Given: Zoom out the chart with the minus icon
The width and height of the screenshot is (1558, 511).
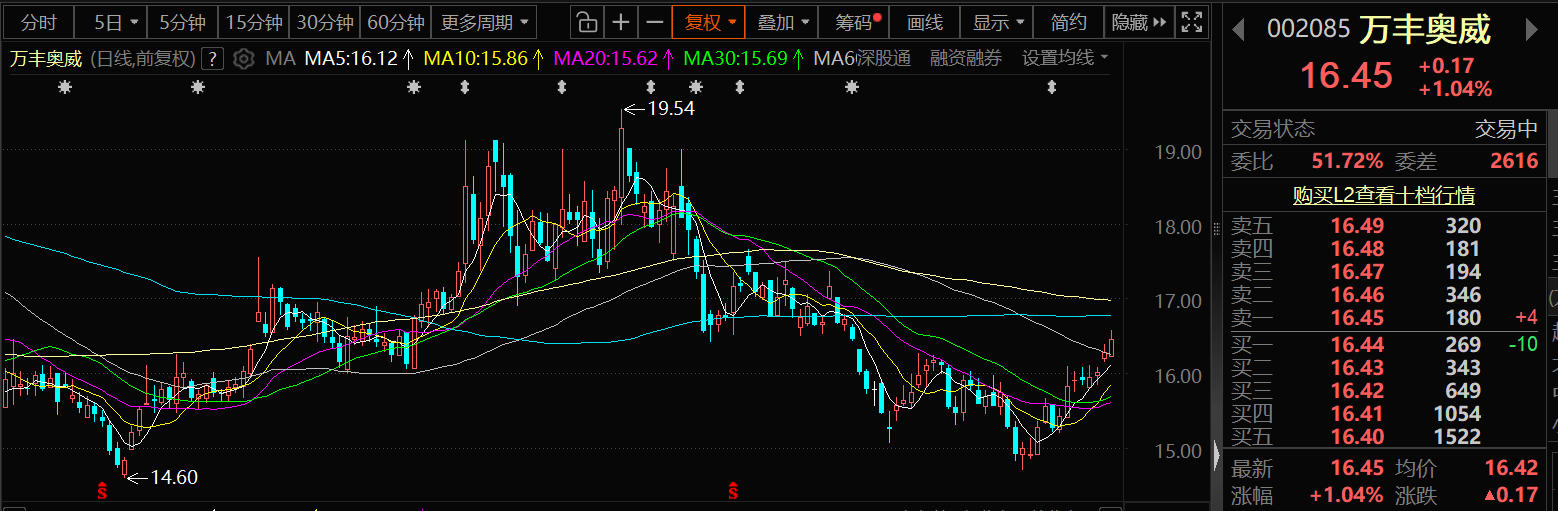Looking at the screenshot, I should 654,22.
